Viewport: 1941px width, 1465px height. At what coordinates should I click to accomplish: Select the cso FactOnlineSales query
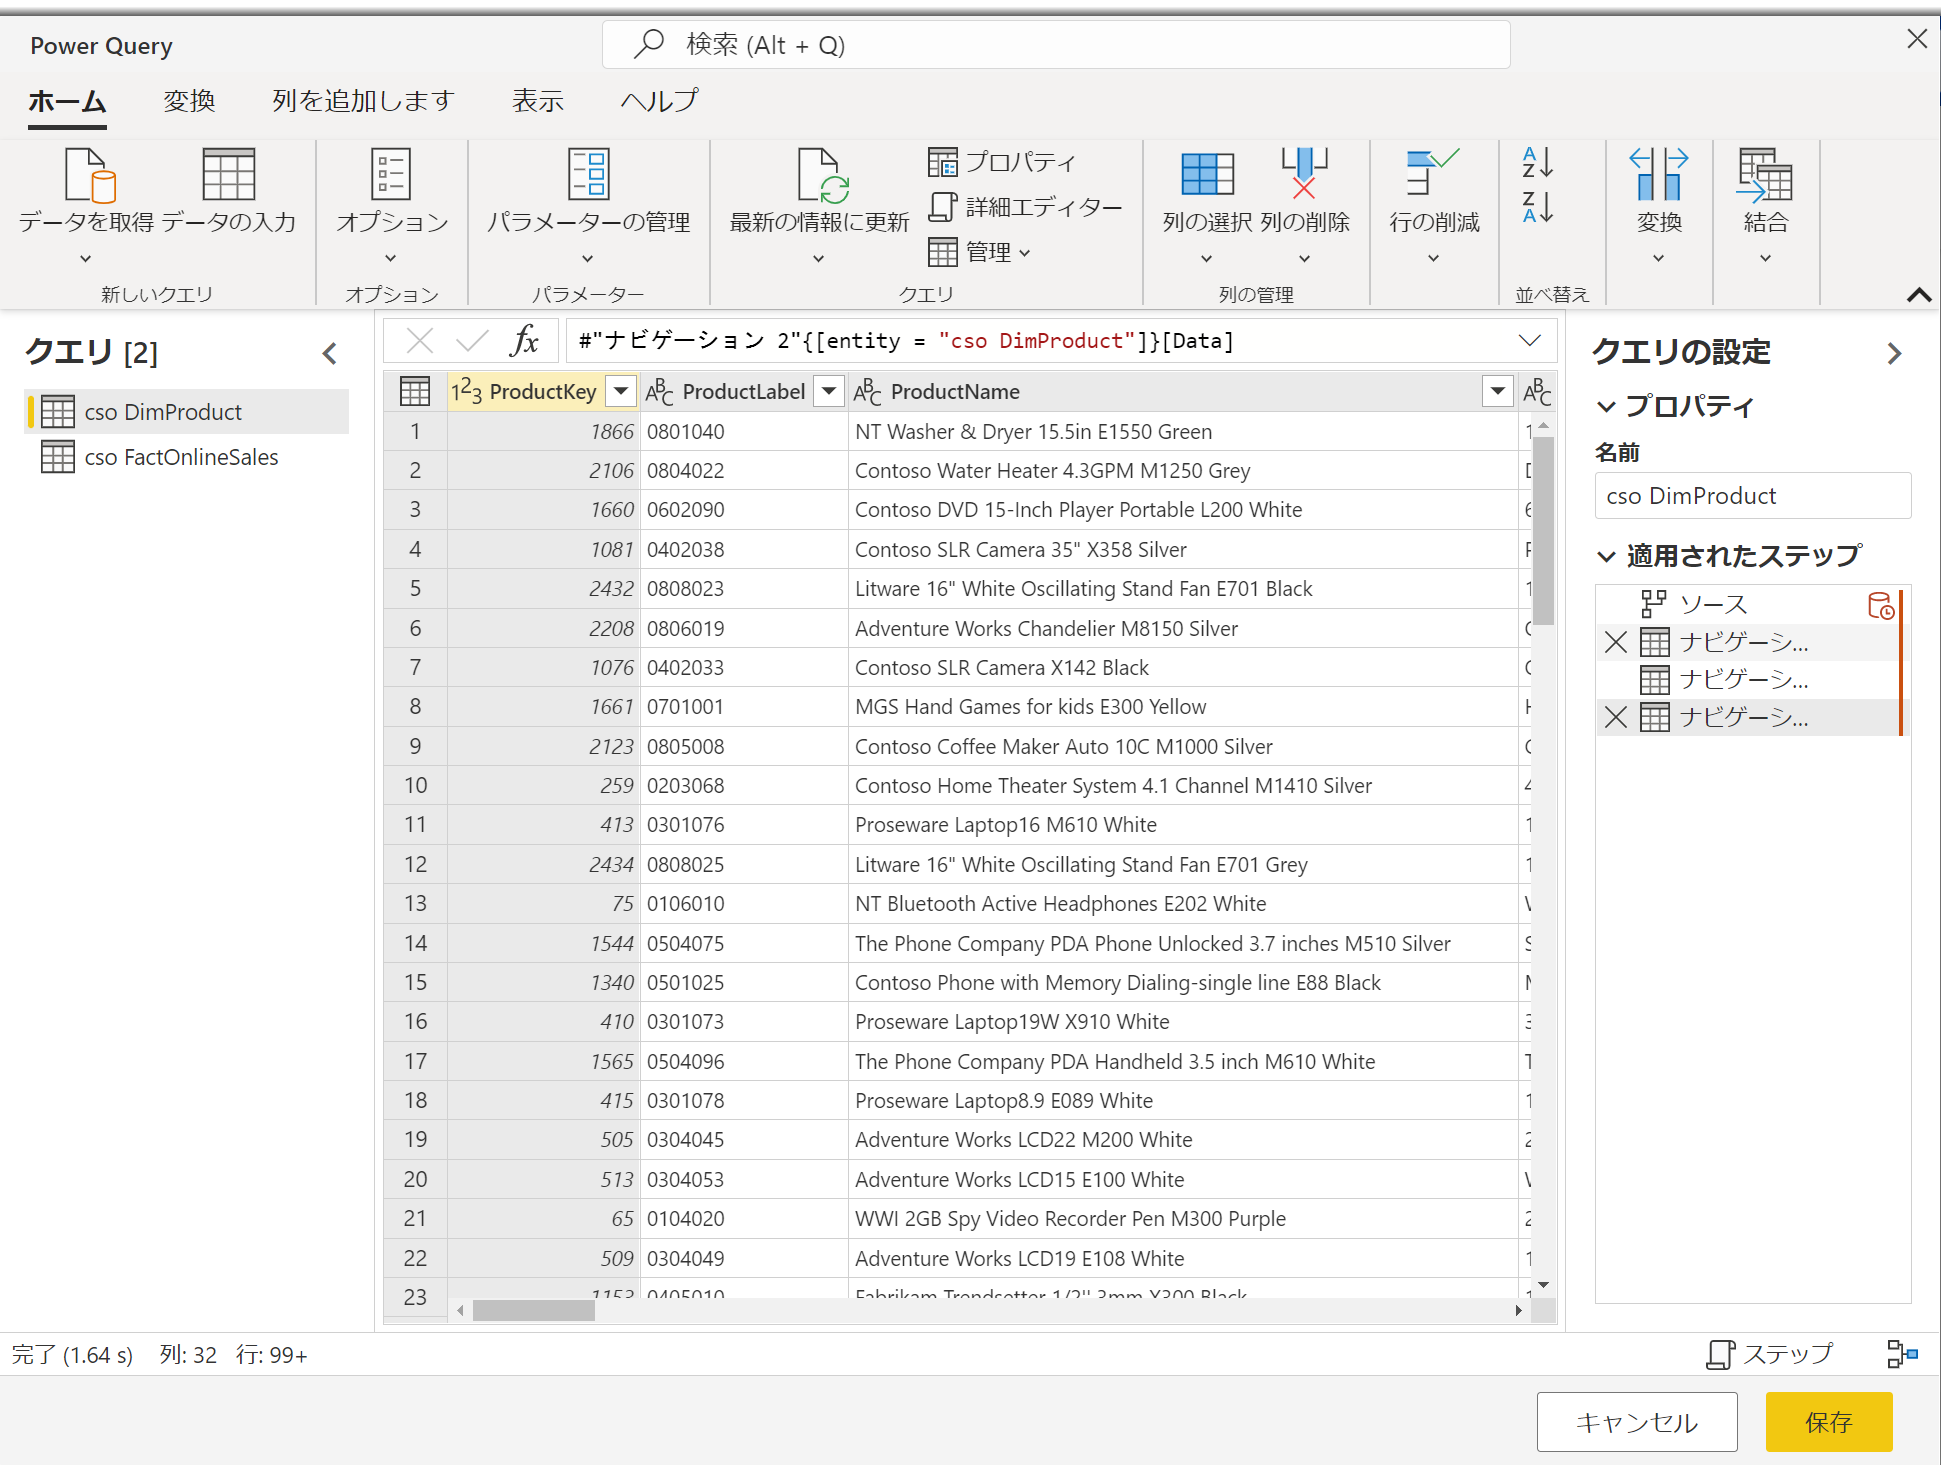tap(181, 457)
